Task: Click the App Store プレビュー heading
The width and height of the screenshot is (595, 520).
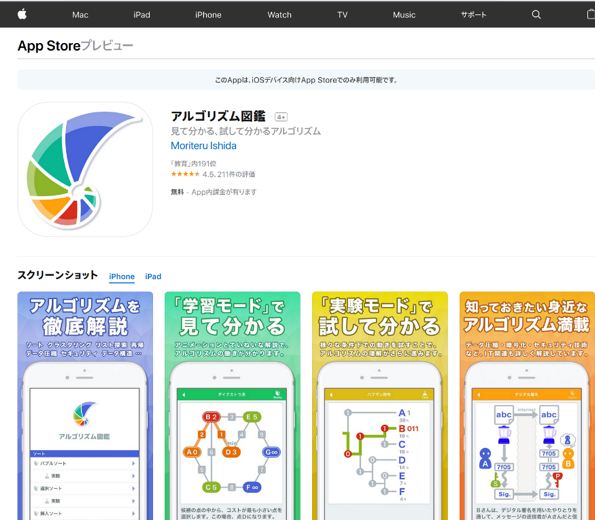Action: click(x=75, y=46)
